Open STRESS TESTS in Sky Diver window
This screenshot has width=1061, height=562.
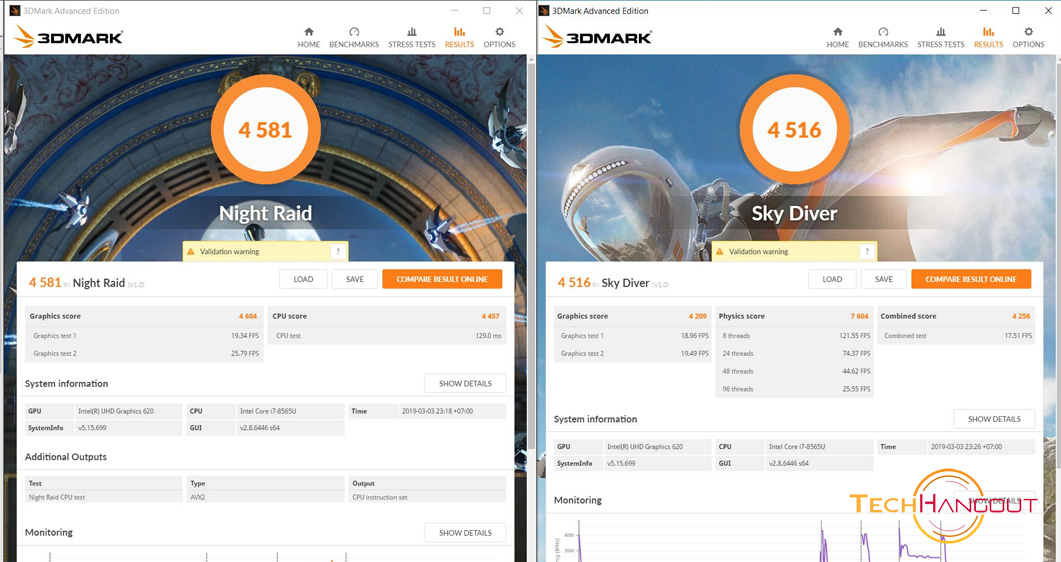point(941,37)
